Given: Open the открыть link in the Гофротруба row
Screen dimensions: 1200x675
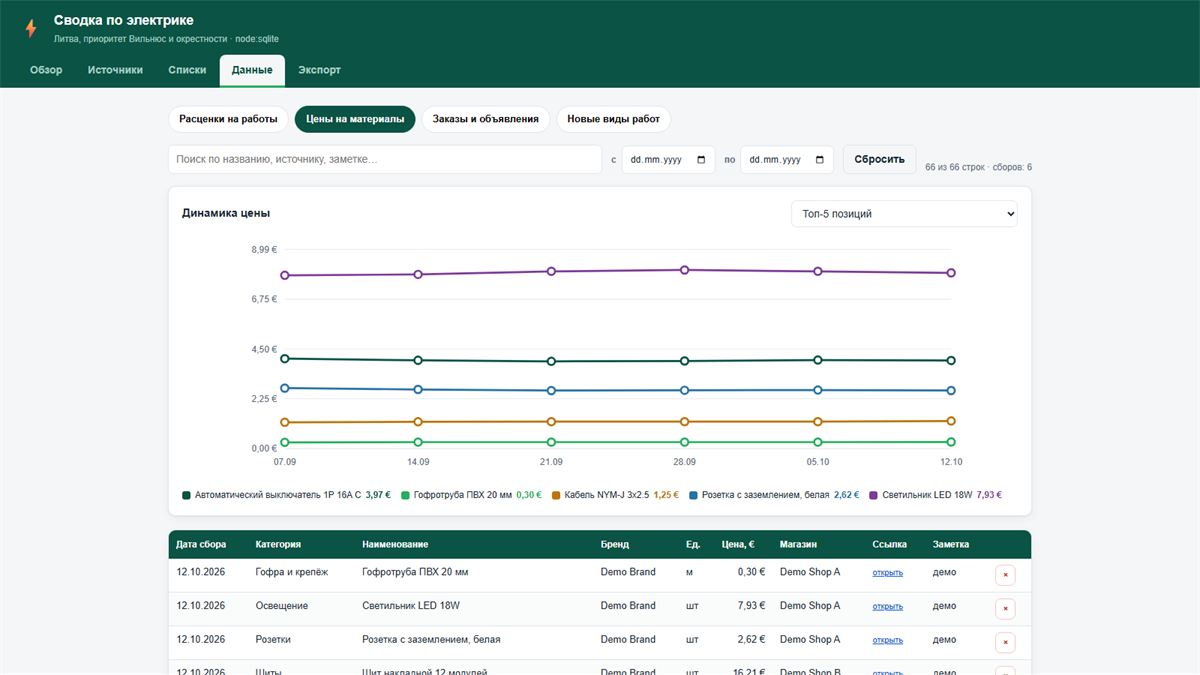Looking at the screenshot, I should pyautogui.click(x=888, y=573).
